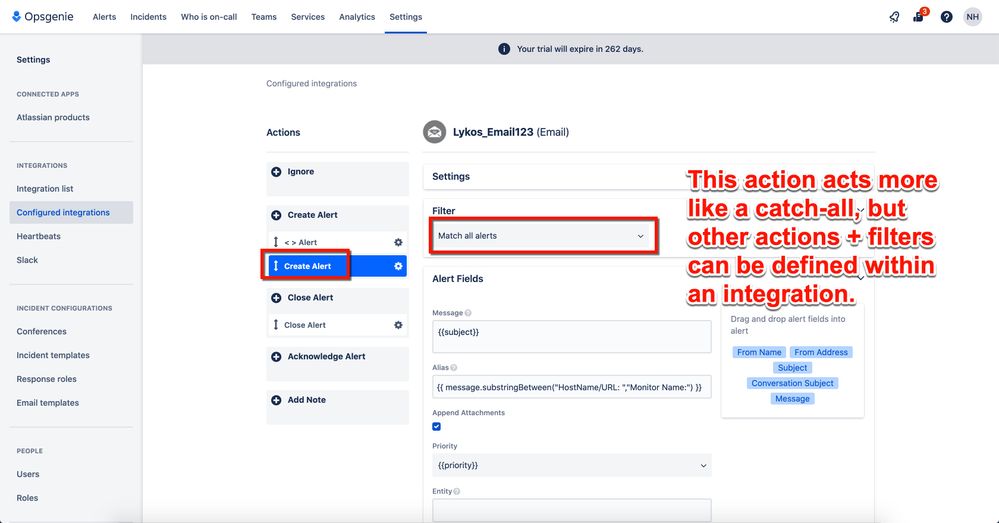Click the plus icon beside Add Note
The width and height of the screenshot is (999, 523).
pyautogui.click(x=276, y=400)
